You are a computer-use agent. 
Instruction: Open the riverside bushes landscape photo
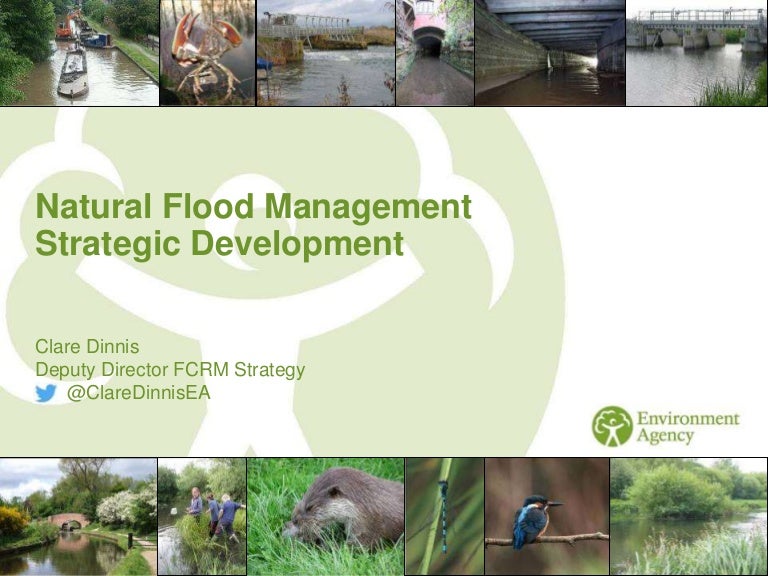click(x=689, y=517)
